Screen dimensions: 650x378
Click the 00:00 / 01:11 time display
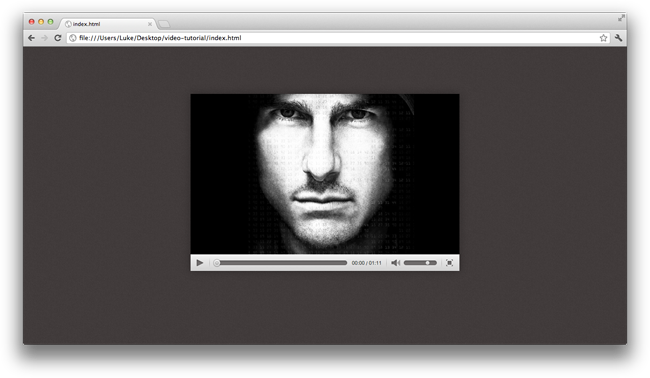pyautogui.click(x=366, y=263)
